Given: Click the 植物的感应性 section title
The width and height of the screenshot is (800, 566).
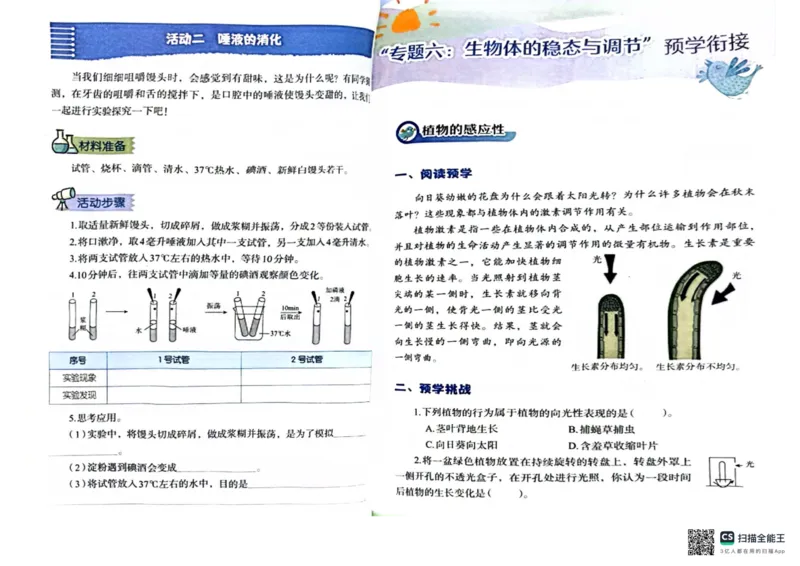Looking at the screenshot, I should (462, 130).
